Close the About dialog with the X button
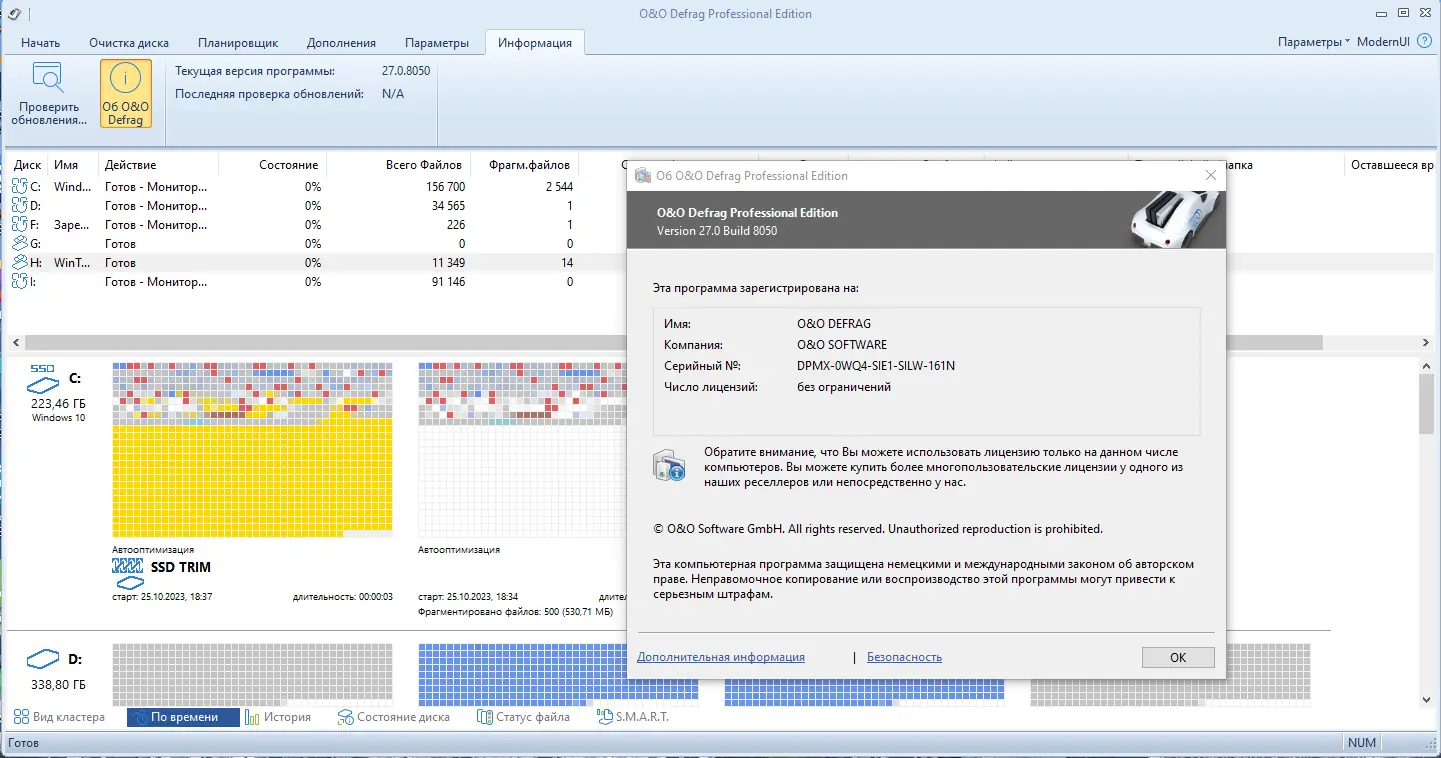The width and height of the screenshot is (1441, 758). (1211, 175)
